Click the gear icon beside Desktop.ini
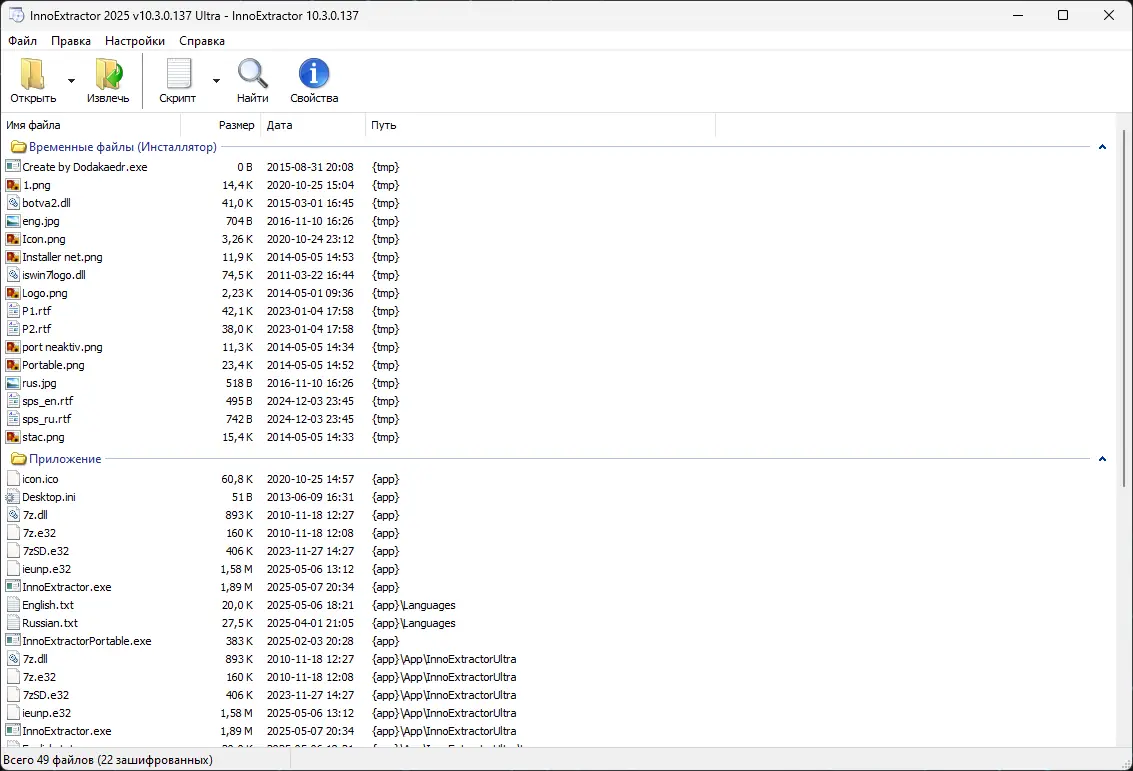 (11, 497)
